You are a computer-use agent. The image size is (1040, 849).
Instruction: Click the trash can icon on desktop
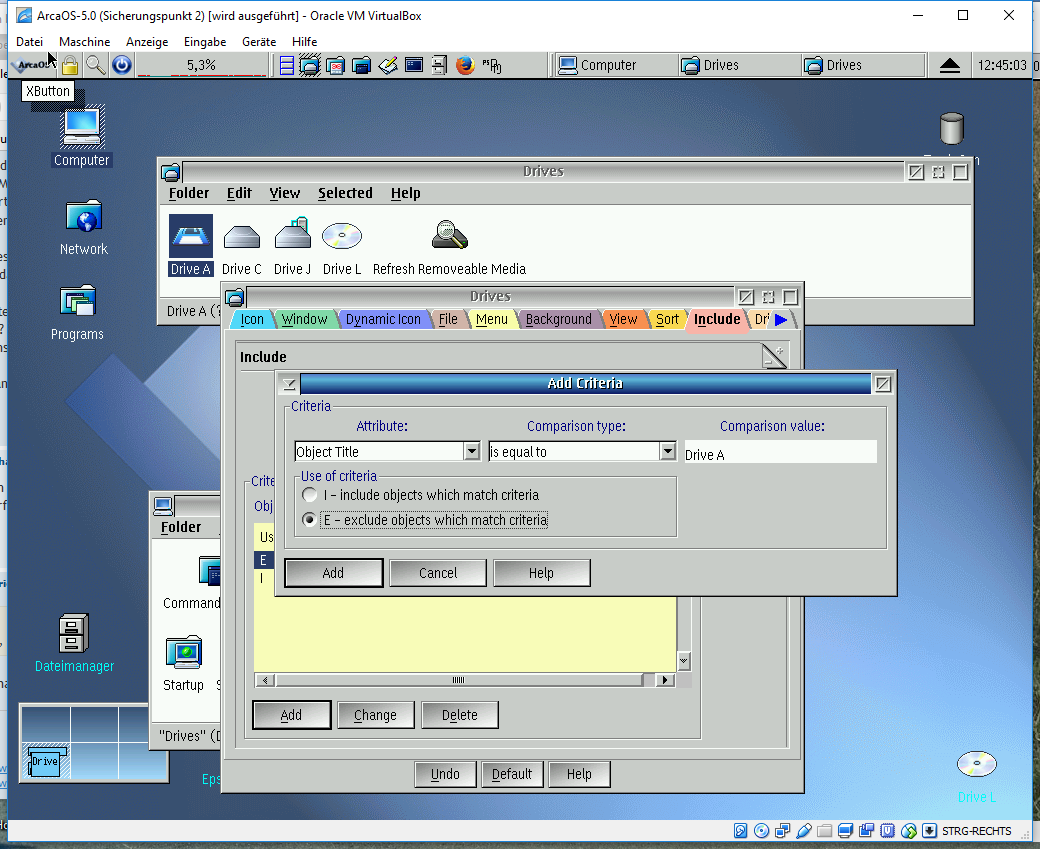coord(952,128)
